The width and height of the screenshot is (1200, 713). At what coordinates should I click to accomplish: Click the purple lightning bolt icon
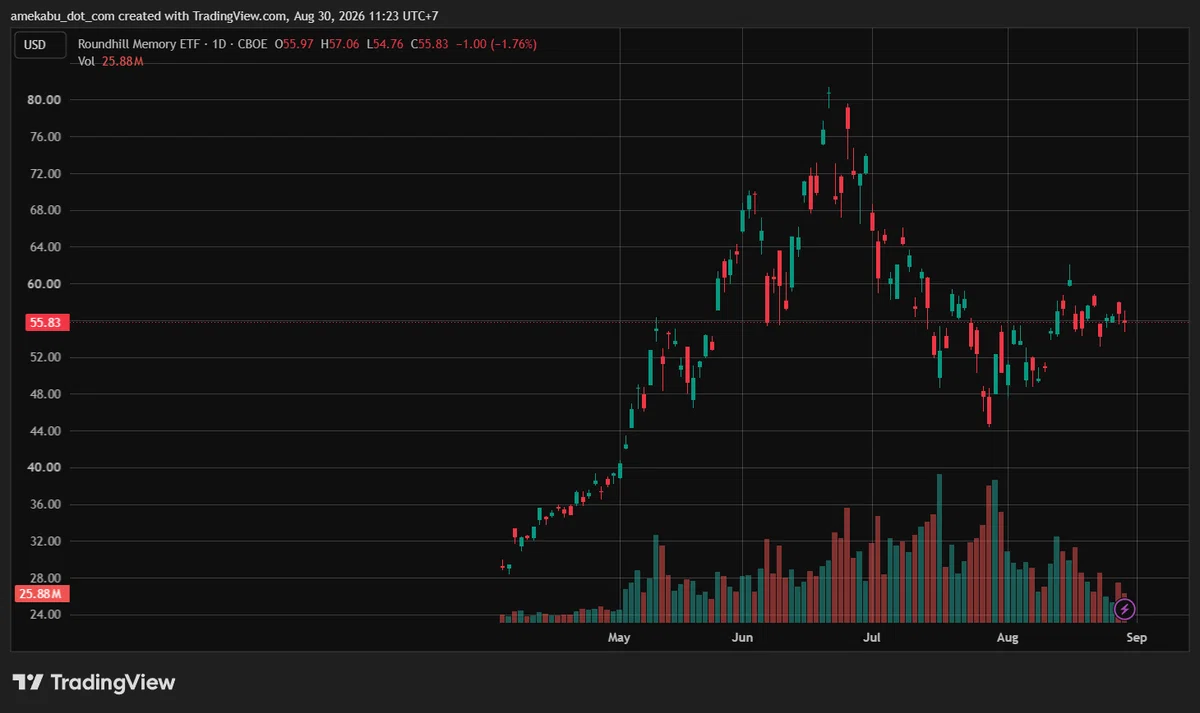pyautogui.click(x=1125, y=609)
